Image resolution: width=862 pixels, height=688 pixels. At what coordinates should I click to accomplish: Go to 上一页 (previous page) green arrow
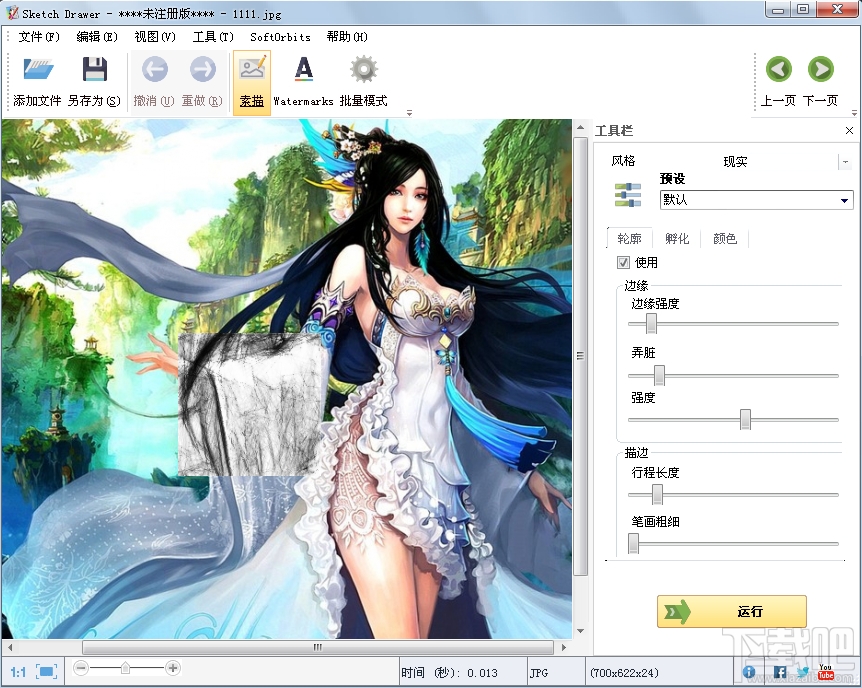click(x=778, y=69)
